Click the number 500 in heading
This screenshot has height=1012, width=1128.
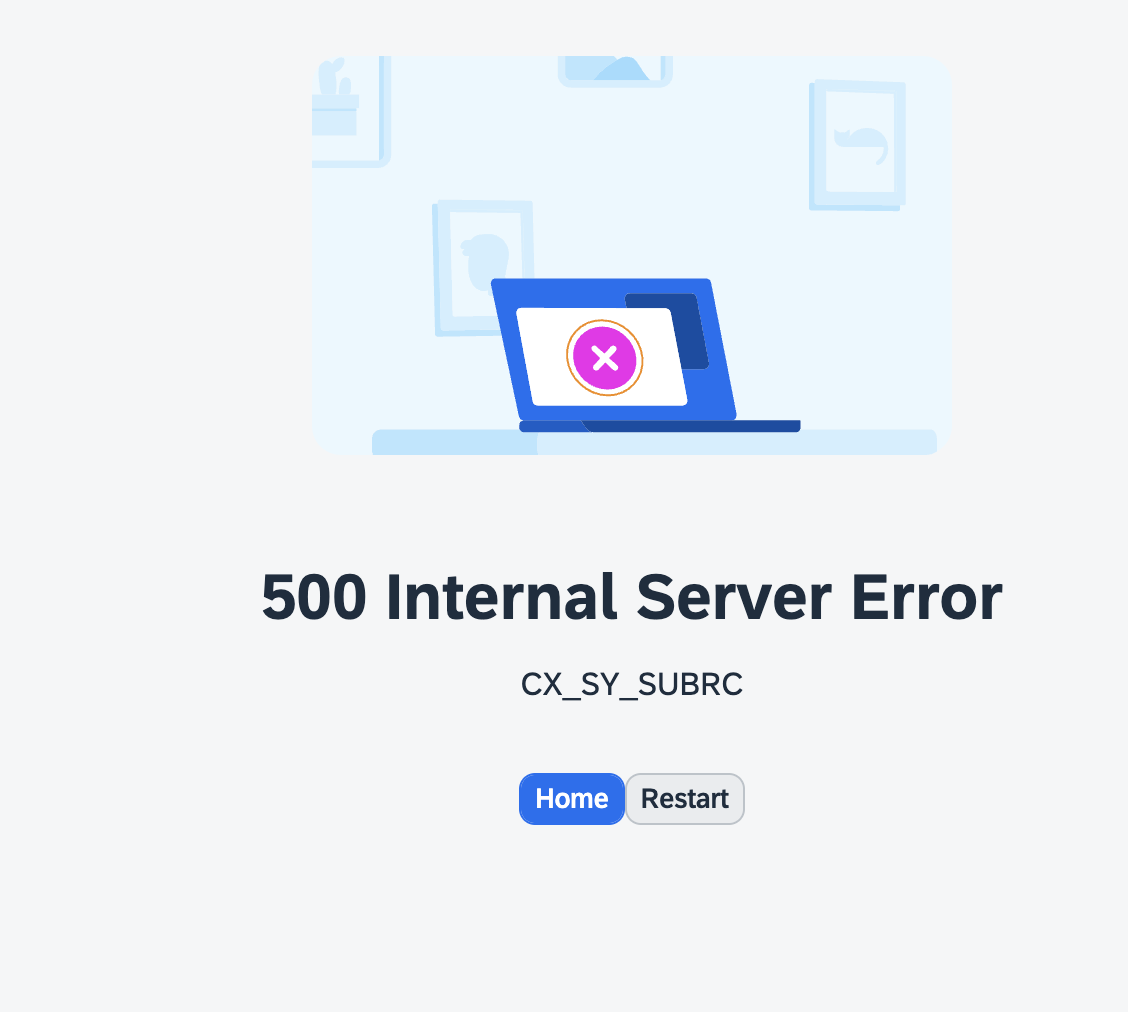click(314, 596)
